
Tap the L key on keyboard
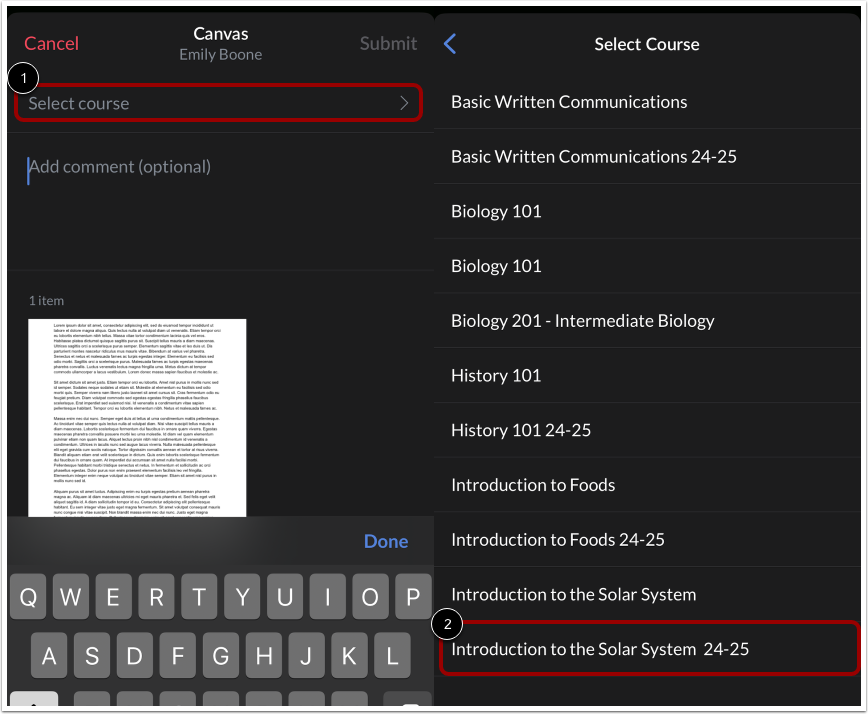(x=392, y=656)
